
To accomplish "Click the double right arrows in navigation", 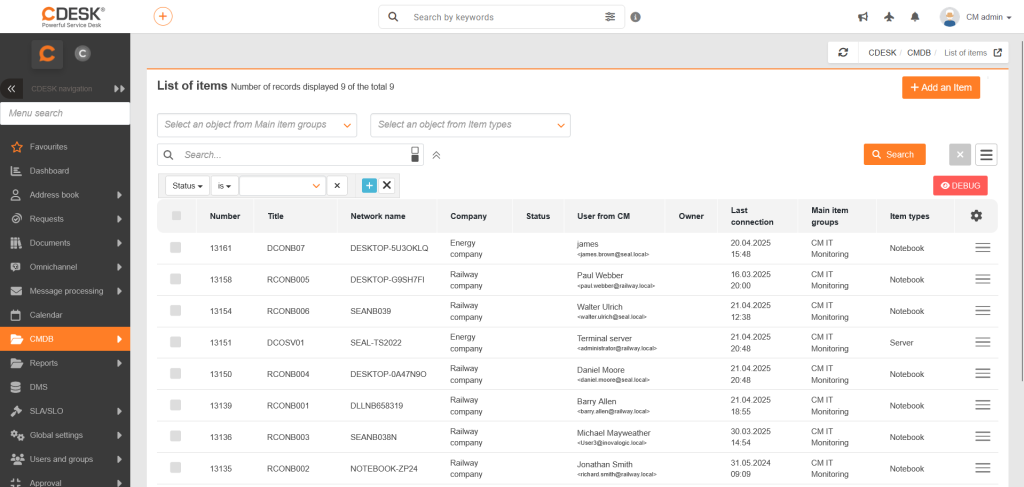I will pyautogui.click(x=119, y=88).
